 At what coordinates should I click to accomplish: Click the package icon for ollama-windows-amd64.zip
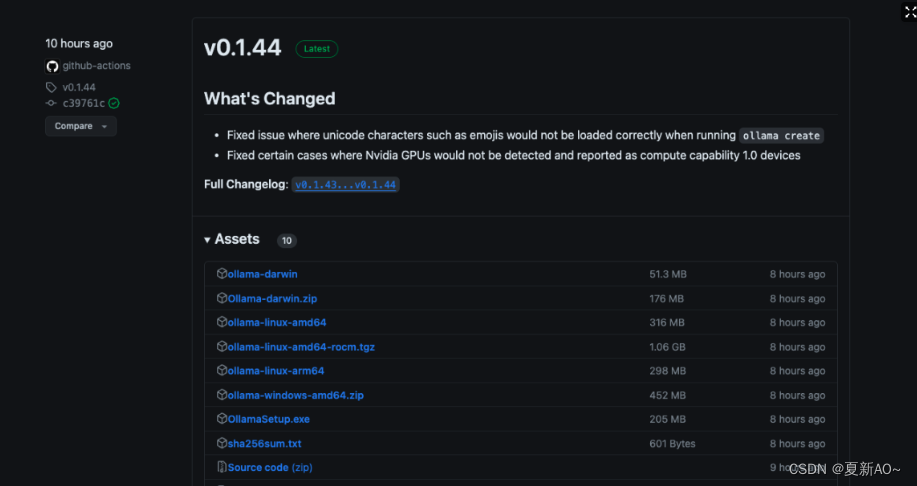(x=222, y=395)
